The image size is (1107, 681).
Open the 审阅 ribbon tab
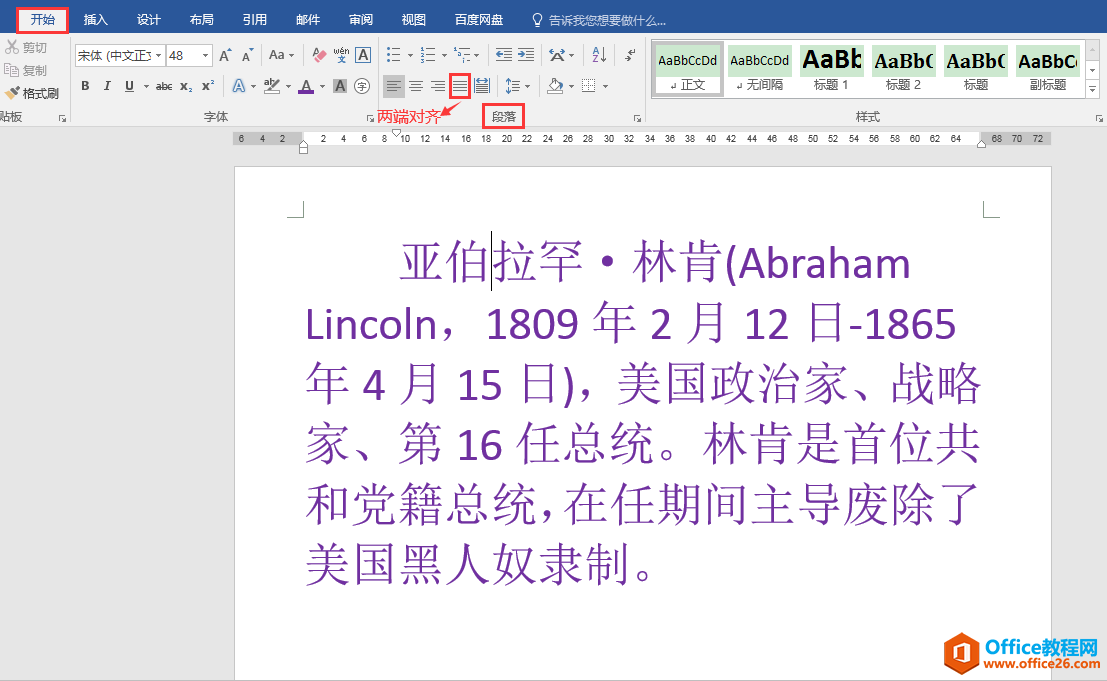tap(361, 20)
